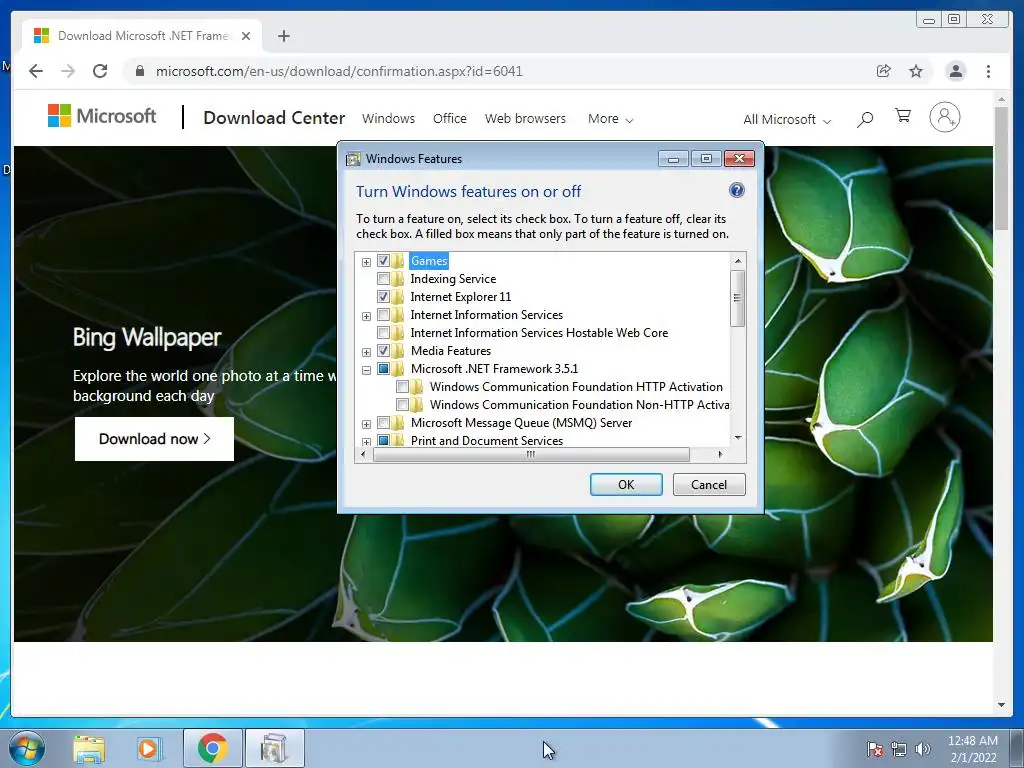Viewport: 1024px width, 768px height.
Task: Collapse the .NET Framework 3.5.1 node
Action: coord(366,370)
